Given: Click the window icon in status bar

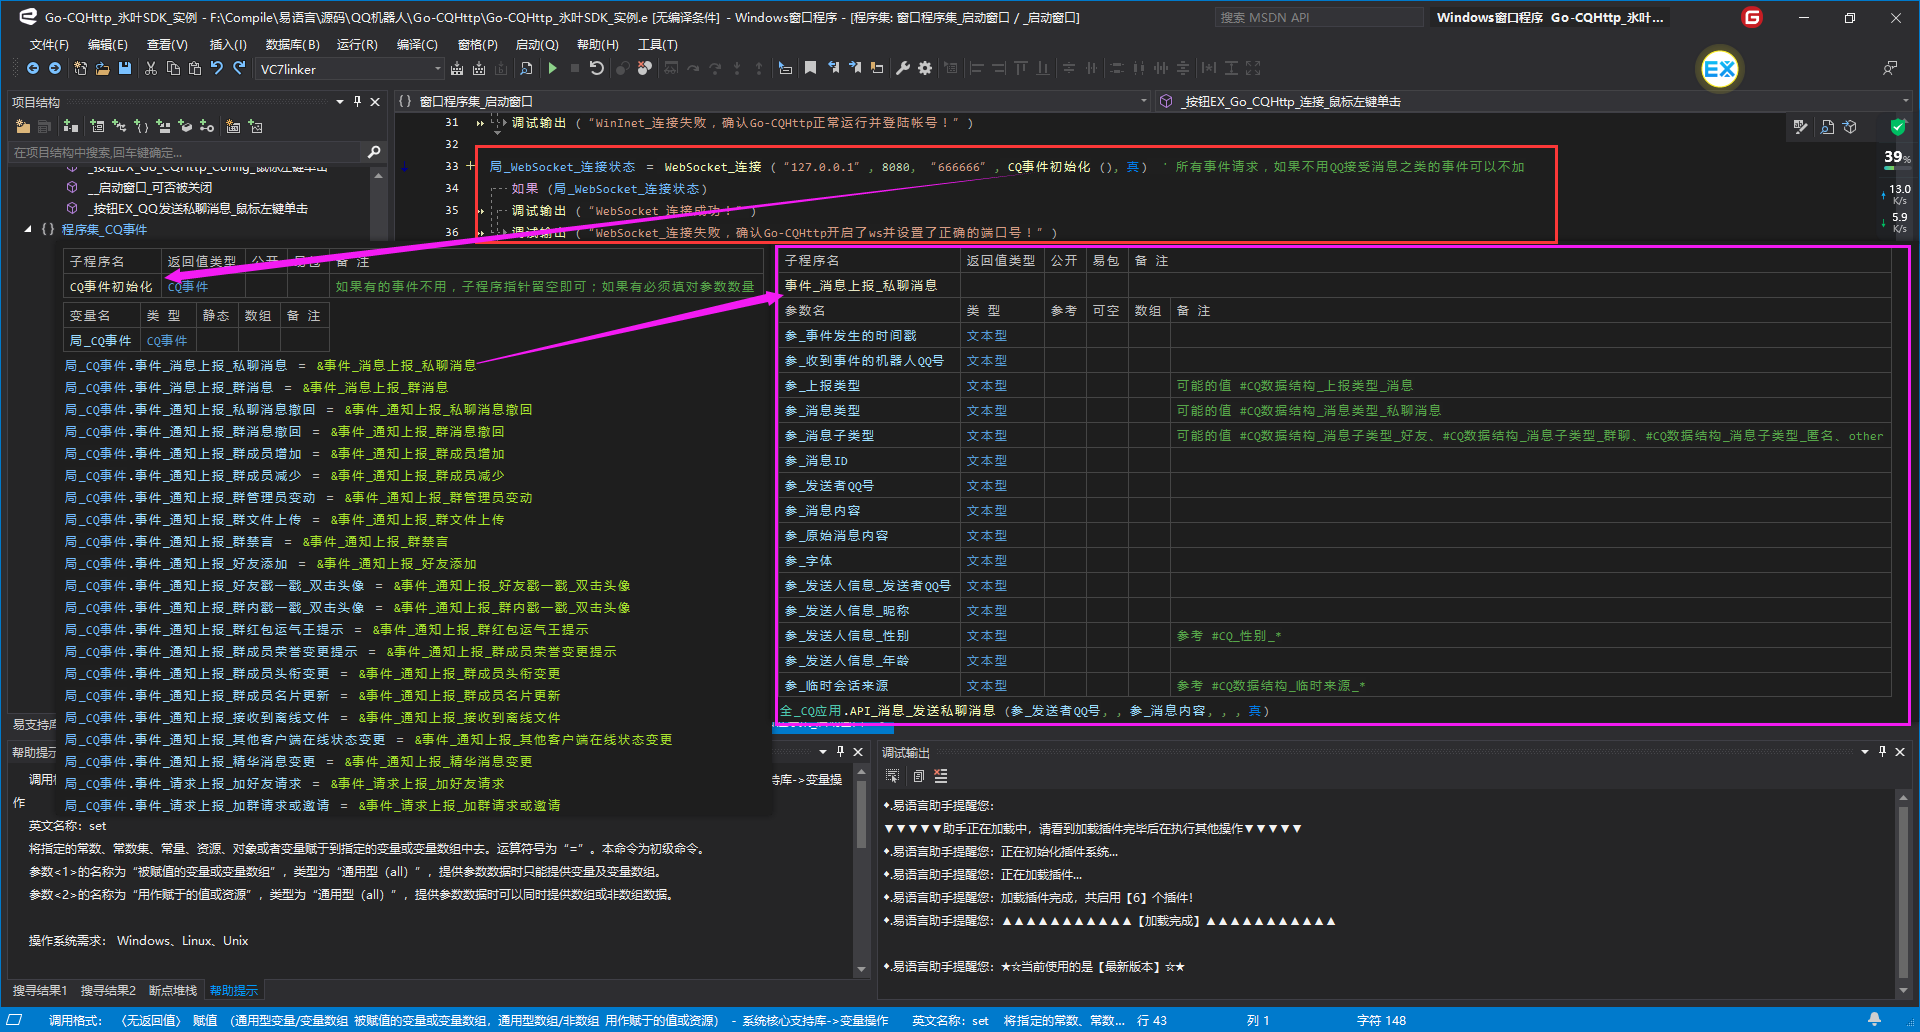Looking at the screenshot, I should tap(15, 1020).
